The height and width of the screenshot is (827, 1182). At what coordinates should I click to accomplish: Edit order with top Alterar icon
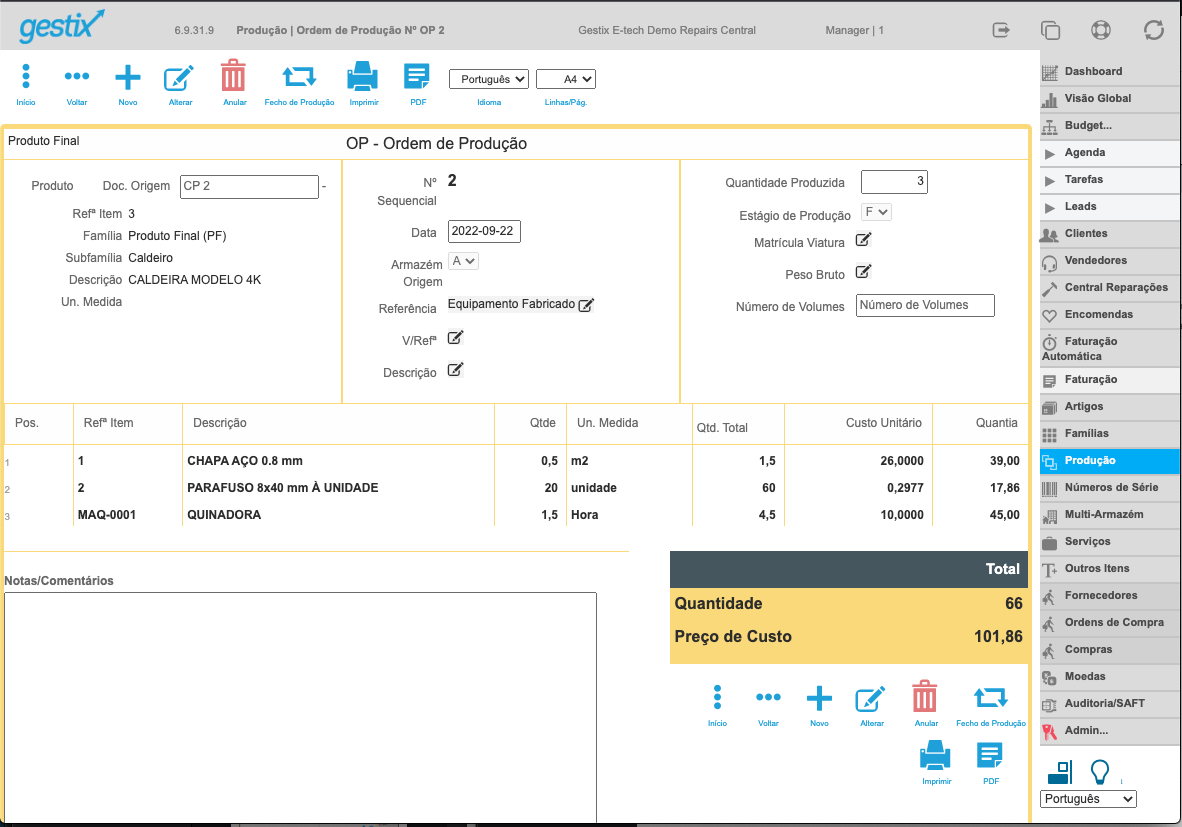179,78
